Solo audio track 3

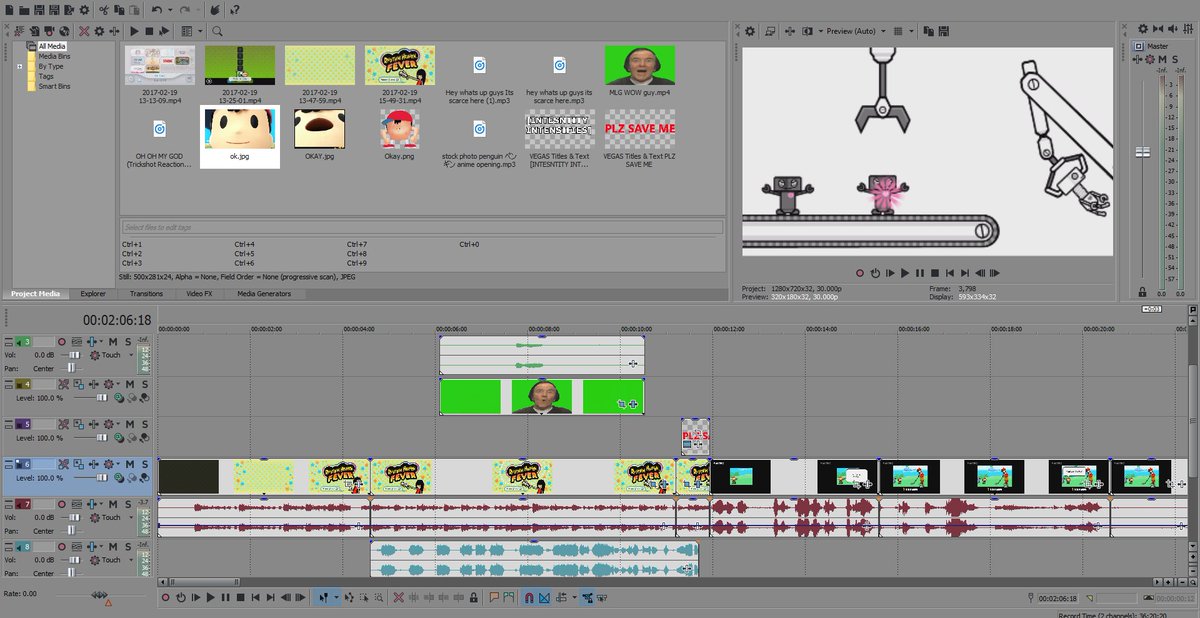click(x=128, y=342)
